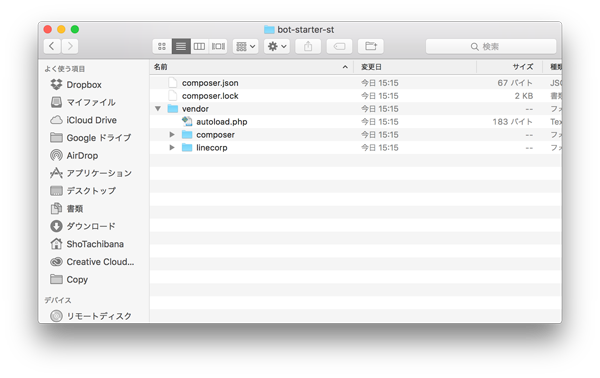Open Dropbox in the sidebar

[84, 85]
